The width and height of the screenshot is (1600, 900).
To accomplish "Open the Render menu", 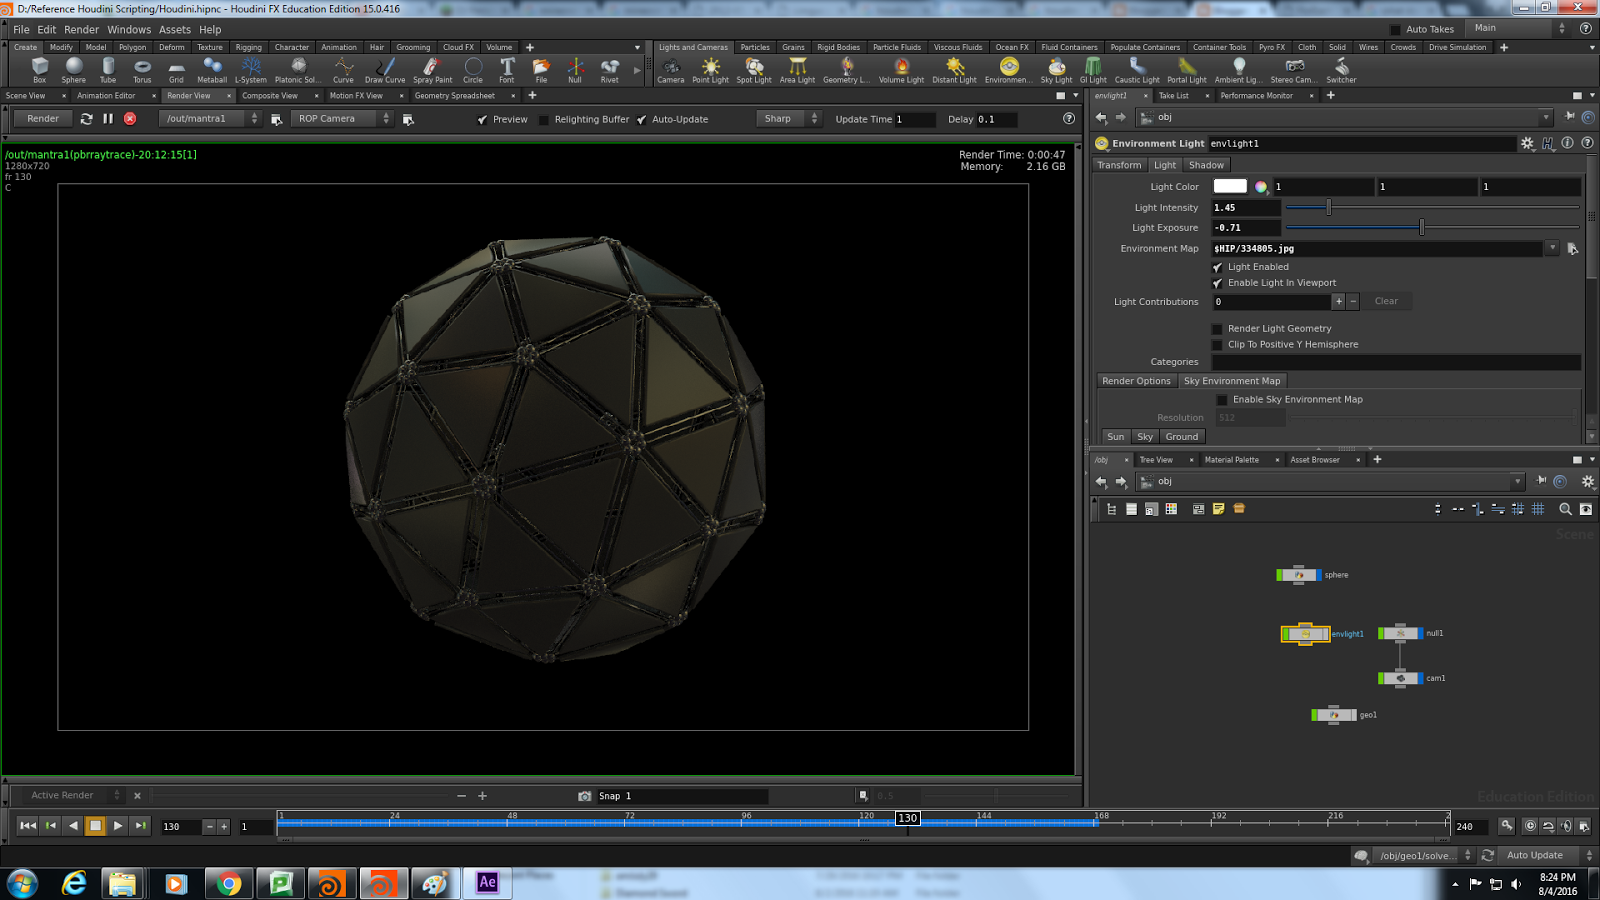I will coord(81,29).
